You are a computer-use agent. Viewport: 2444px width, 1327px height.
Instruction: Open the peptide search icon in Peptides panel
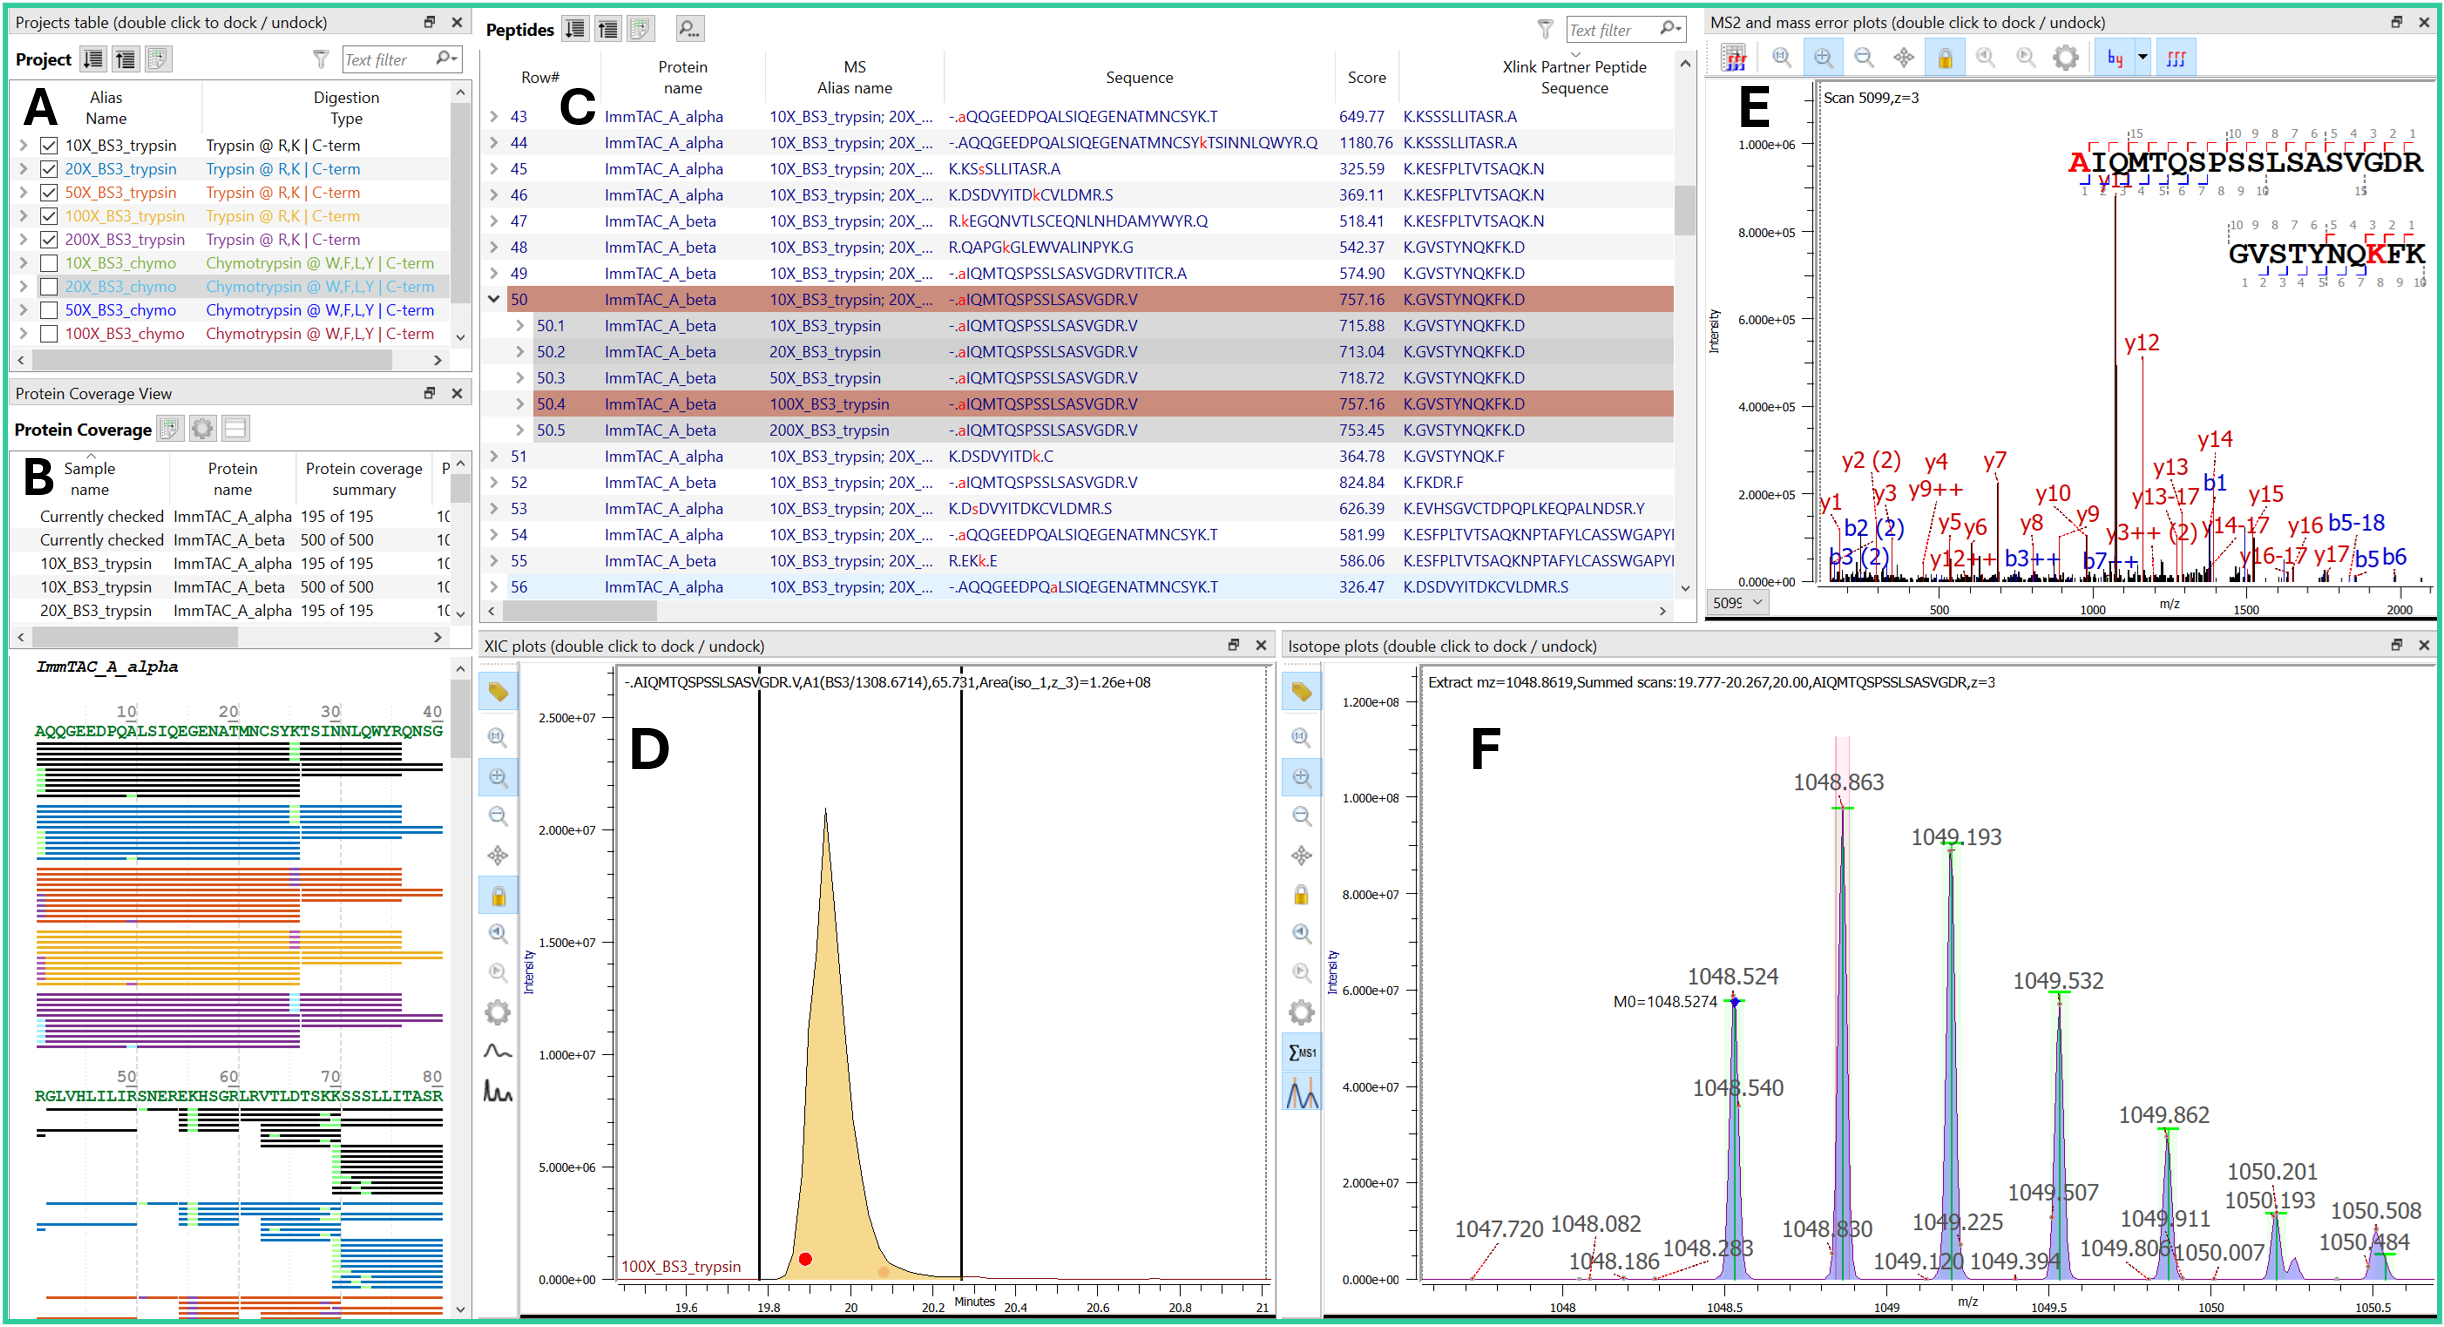(688, 28)
